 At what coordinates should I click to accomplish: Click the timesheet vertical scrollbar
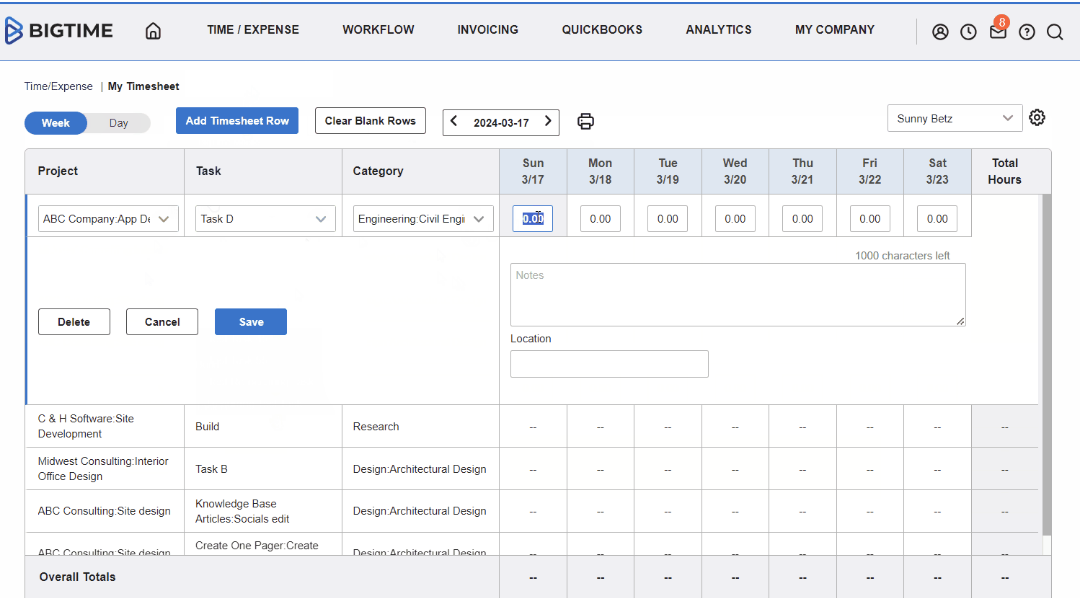(1046, 365)
